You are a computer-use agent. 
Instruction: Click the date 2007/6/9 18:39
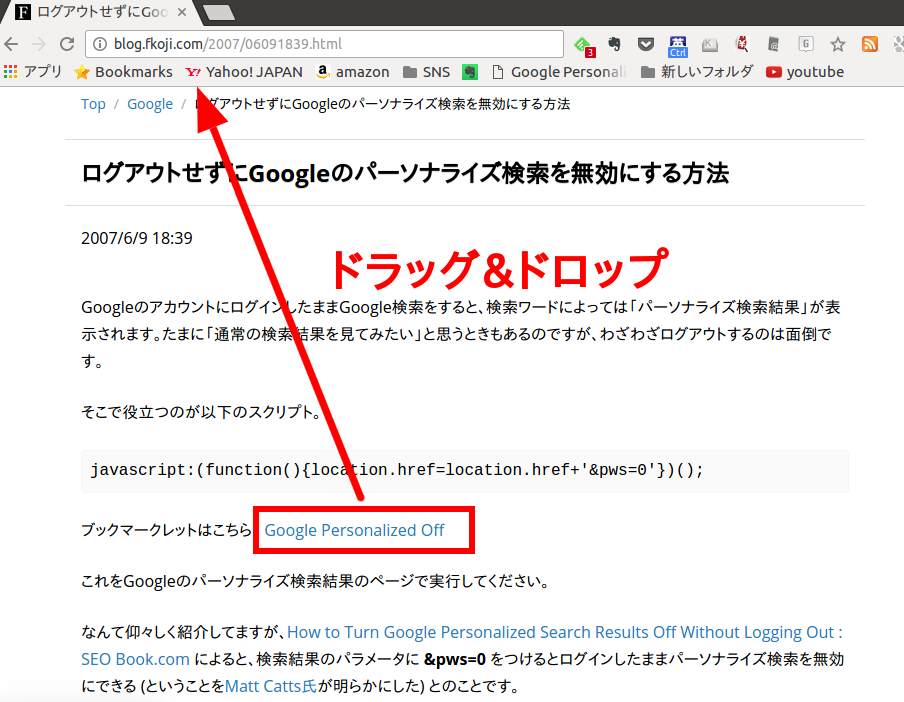[137, 238]
